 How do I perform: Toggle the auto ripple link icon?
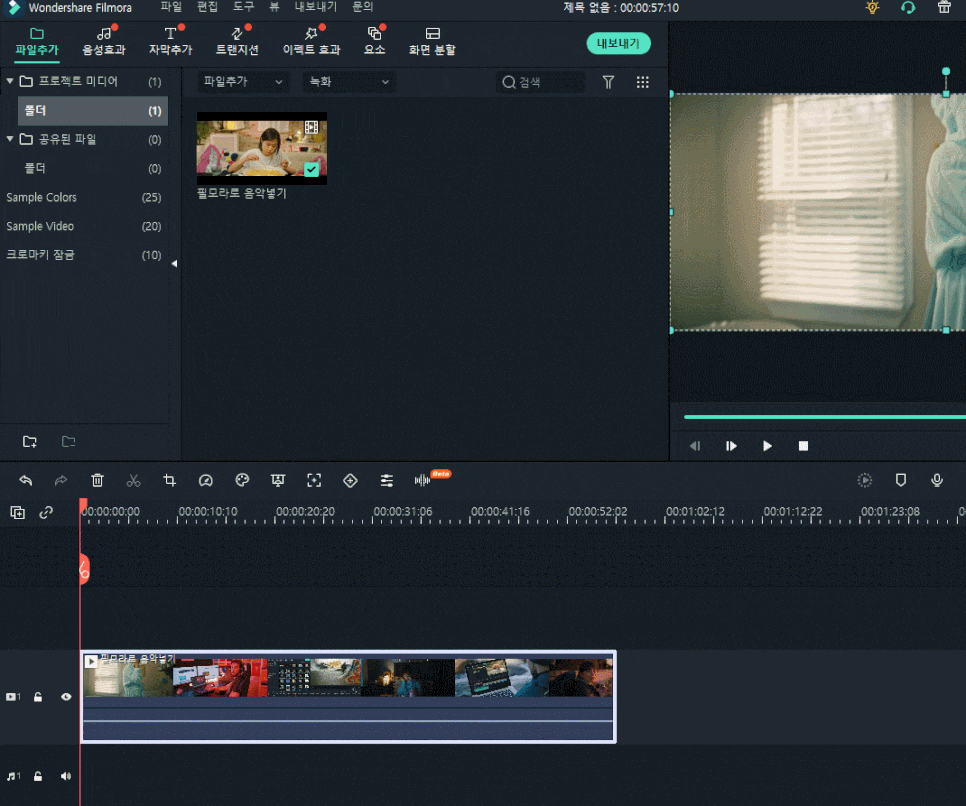point(46,513)
